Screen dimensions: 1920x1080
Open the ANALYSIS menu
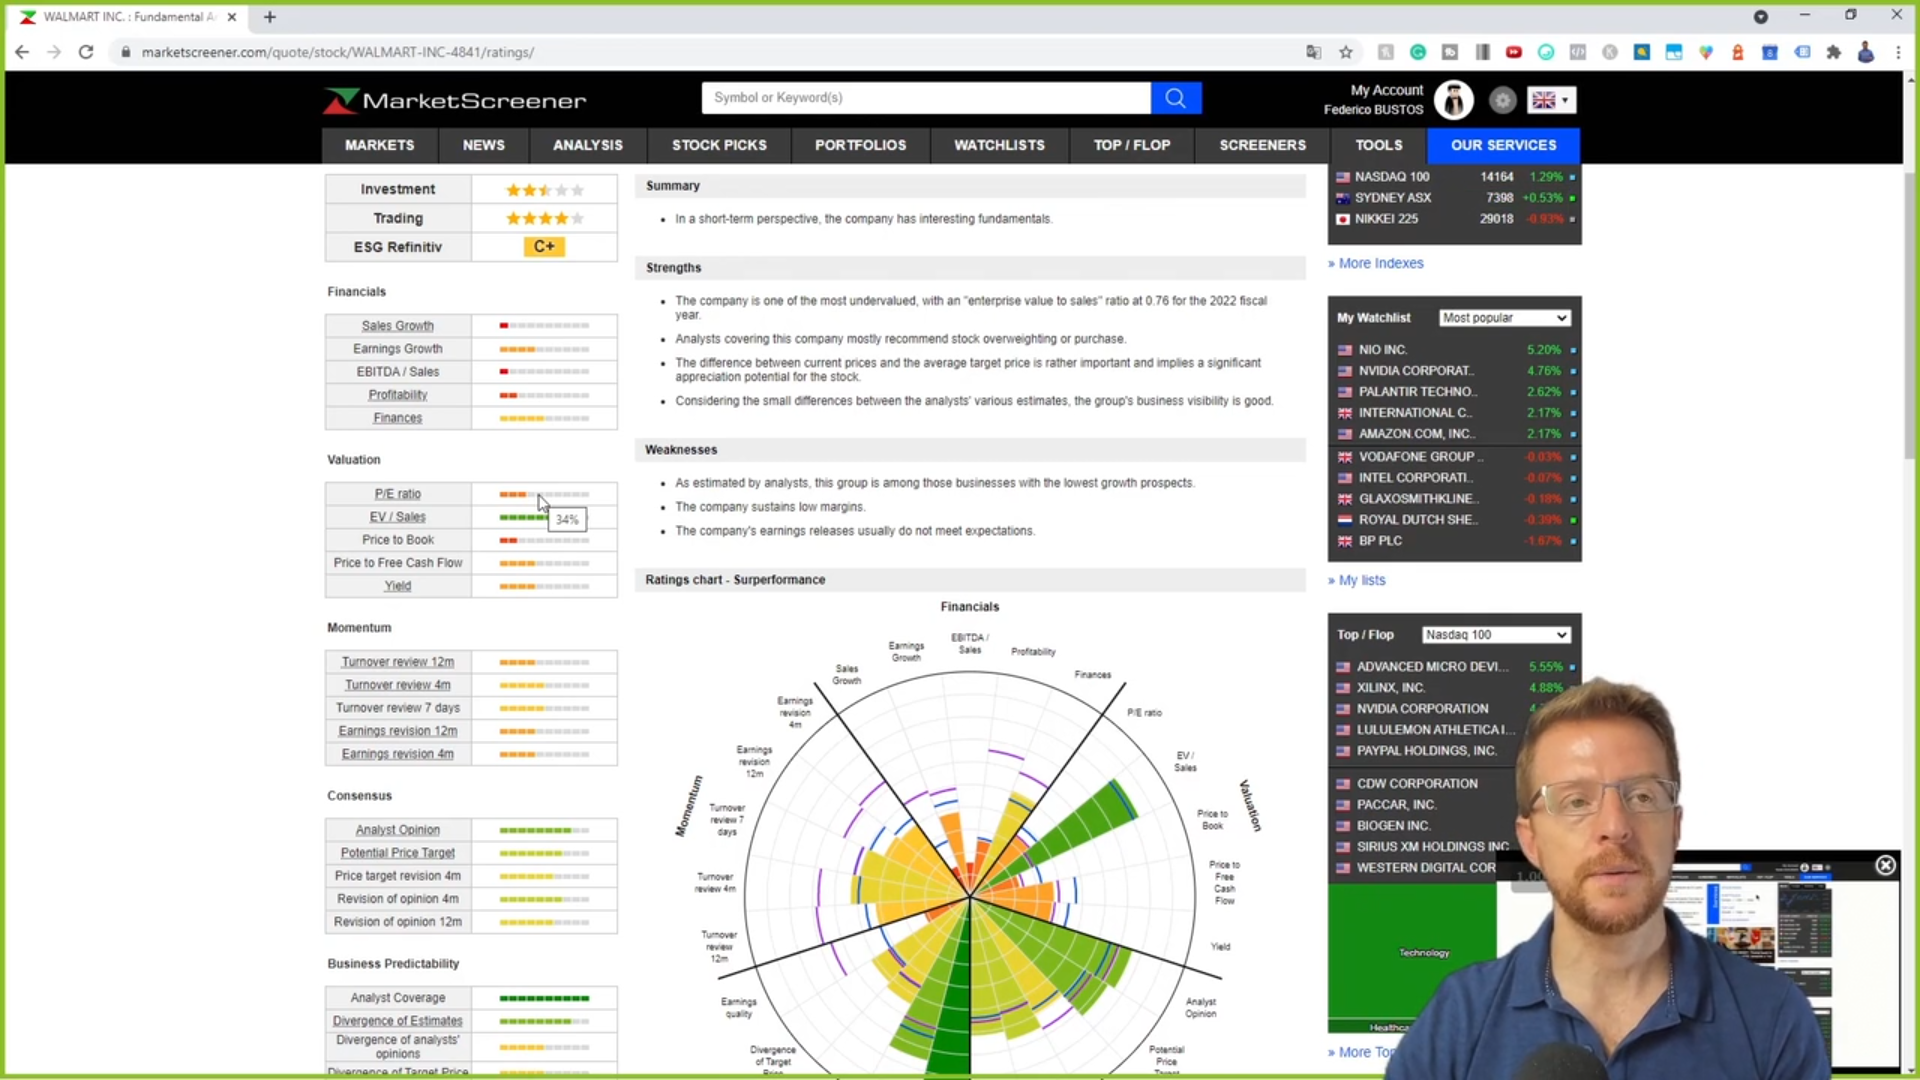(x=588, y=145)
